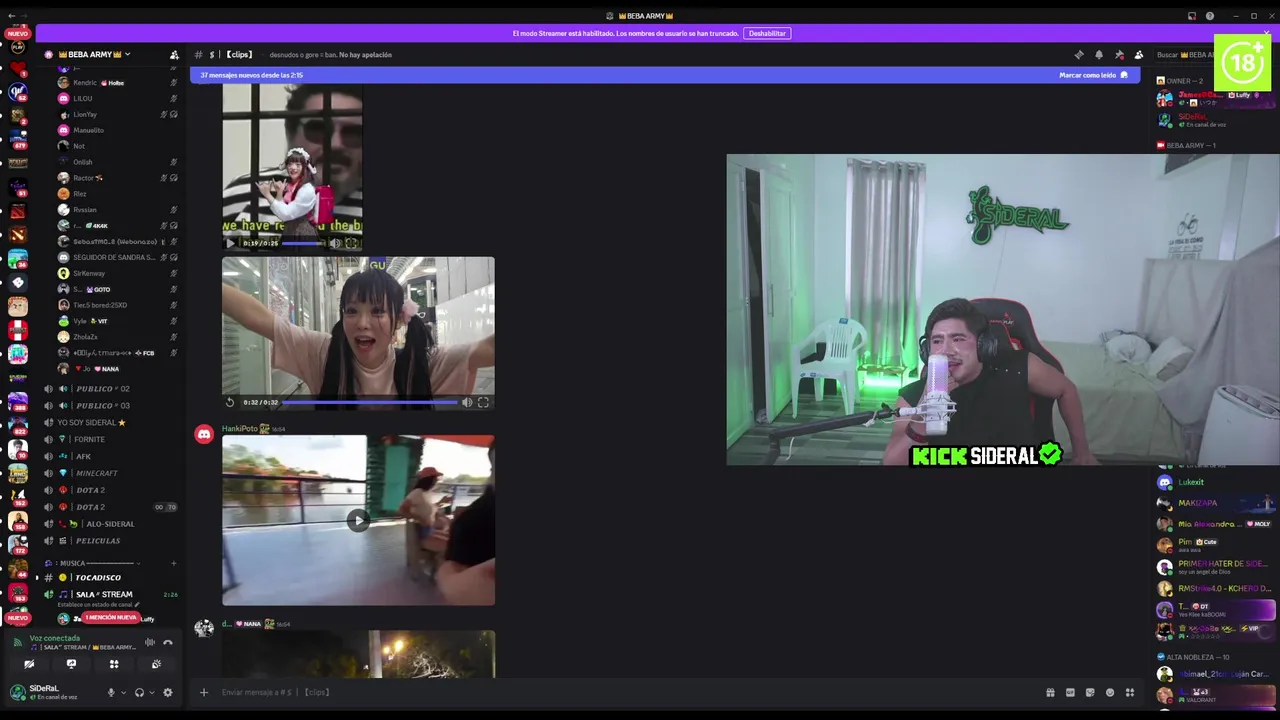1280x720 pixels.
Task: Seek on the 0:19 video progress bar
Action: 303,243
